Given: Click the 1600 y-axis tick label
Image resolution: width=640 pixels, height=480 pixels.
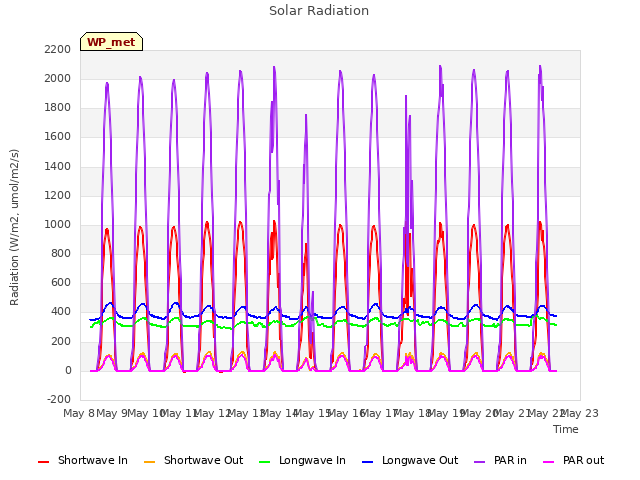Looking at the screenshot, I should click(58, 137).
